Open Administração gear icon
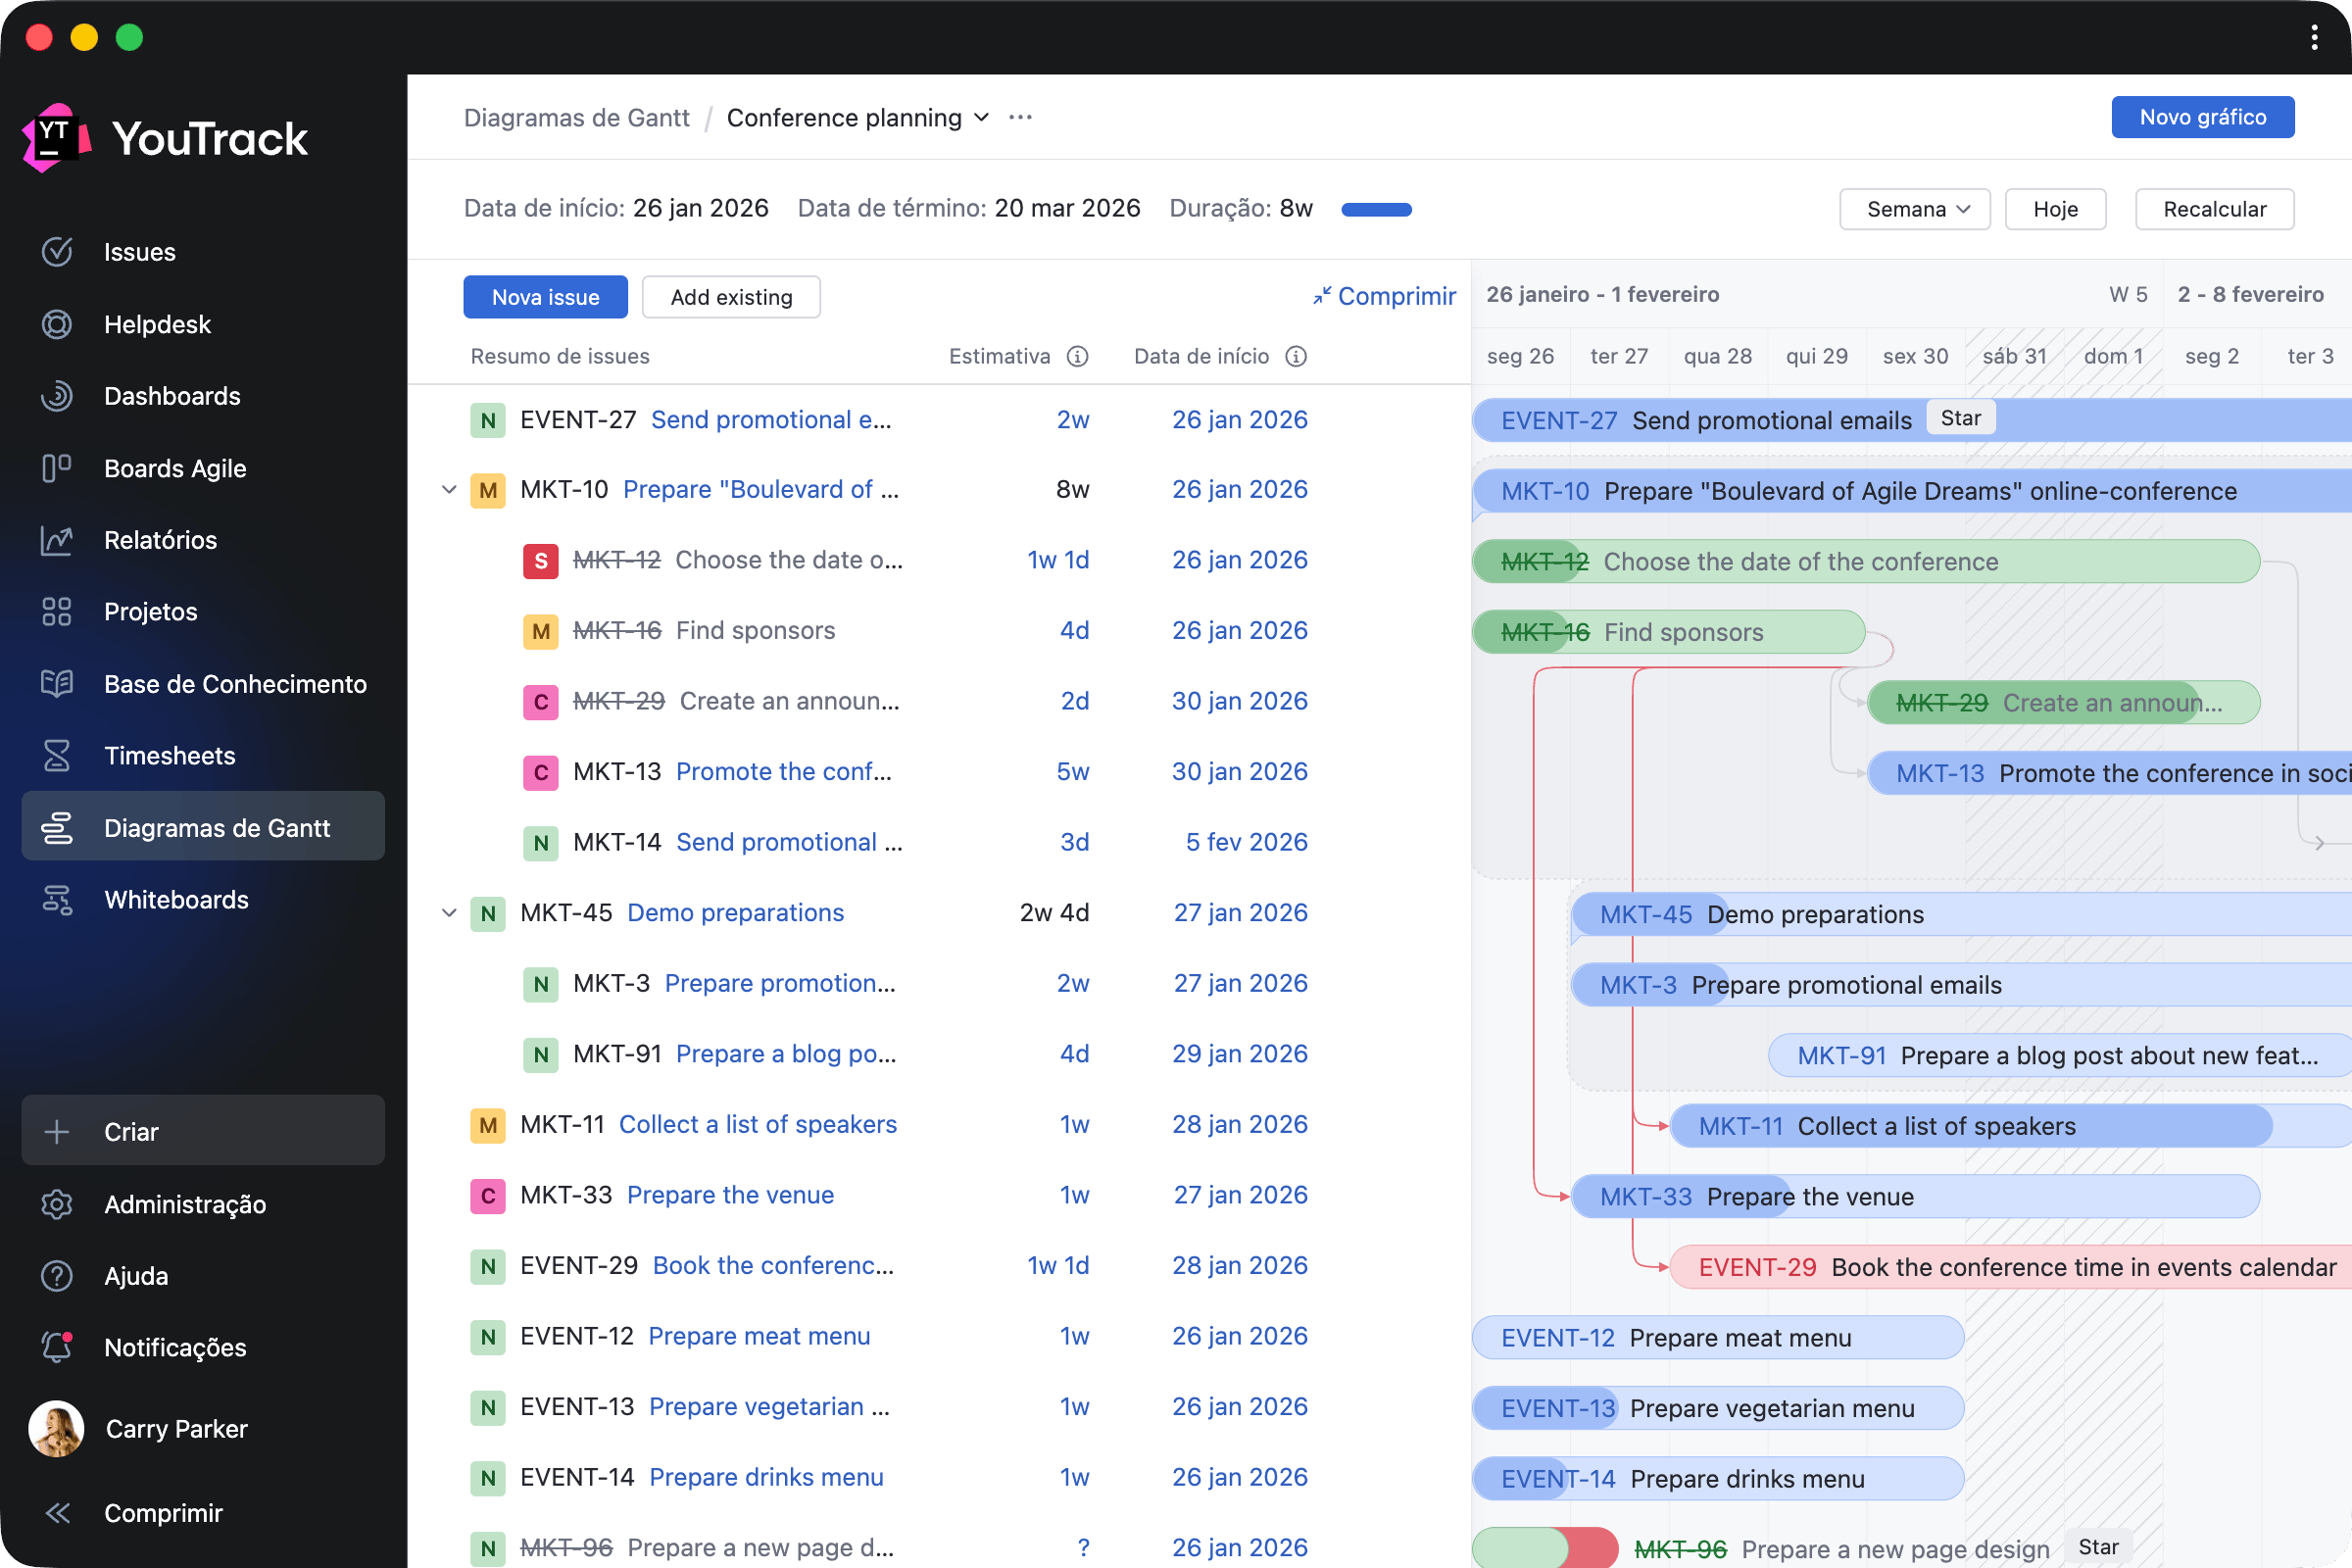2352x1568 pixels. tap(57, 1204)
